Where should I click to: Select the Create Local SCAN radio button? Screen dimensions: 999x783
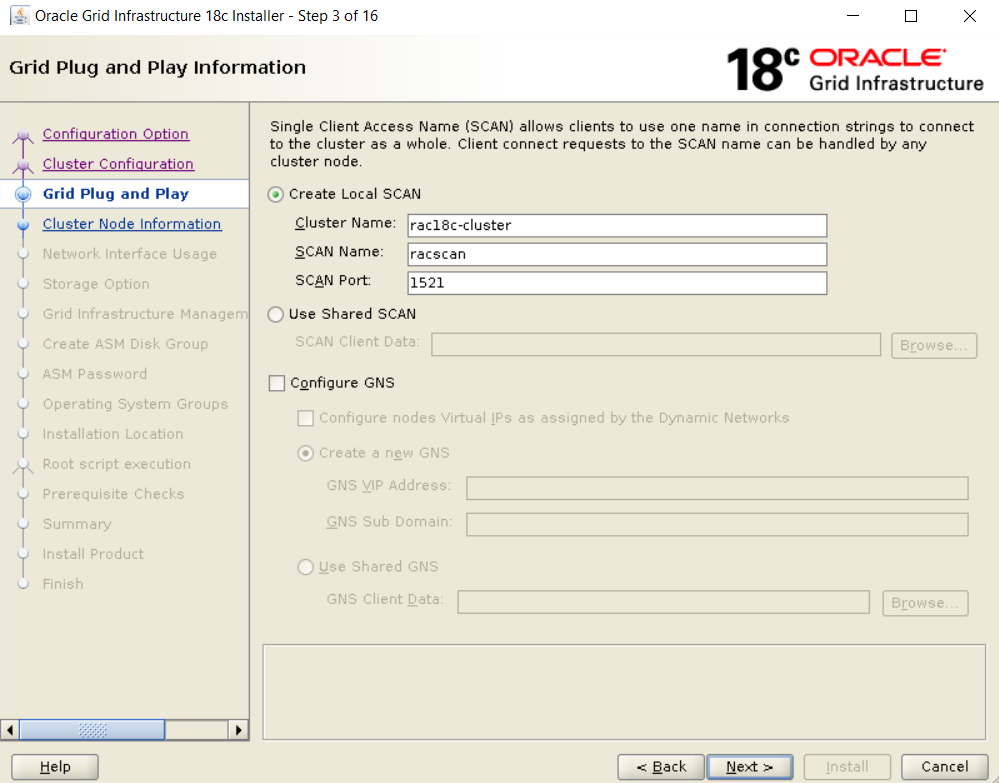[x=275, y=194]
